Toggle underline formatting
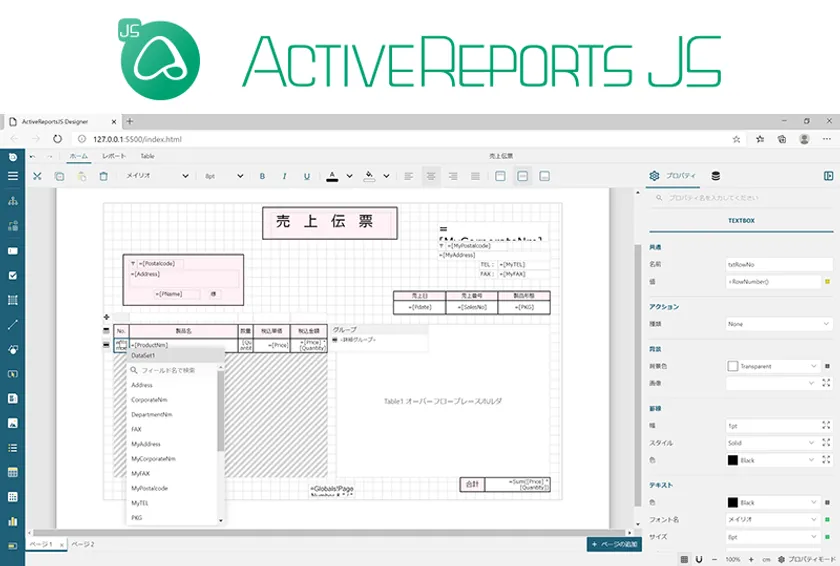 coord(307,176)
